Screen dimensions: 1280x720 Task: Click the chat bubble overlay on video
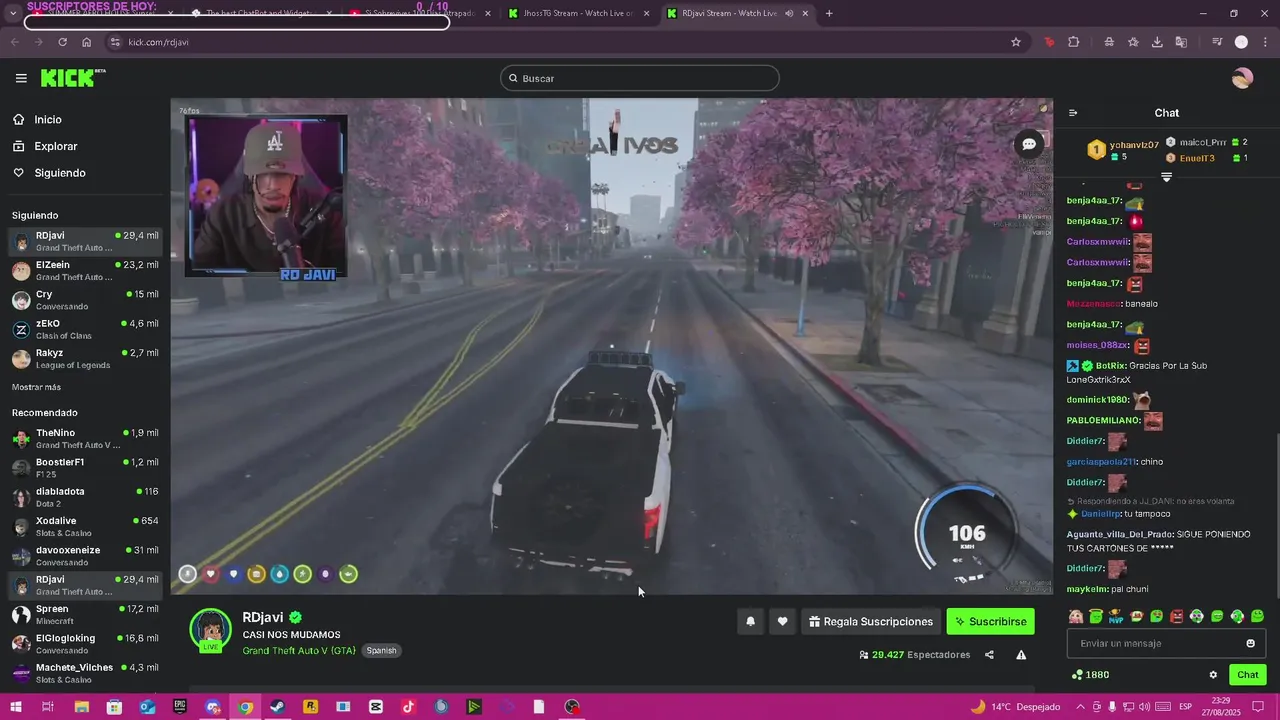[1028, 145]
